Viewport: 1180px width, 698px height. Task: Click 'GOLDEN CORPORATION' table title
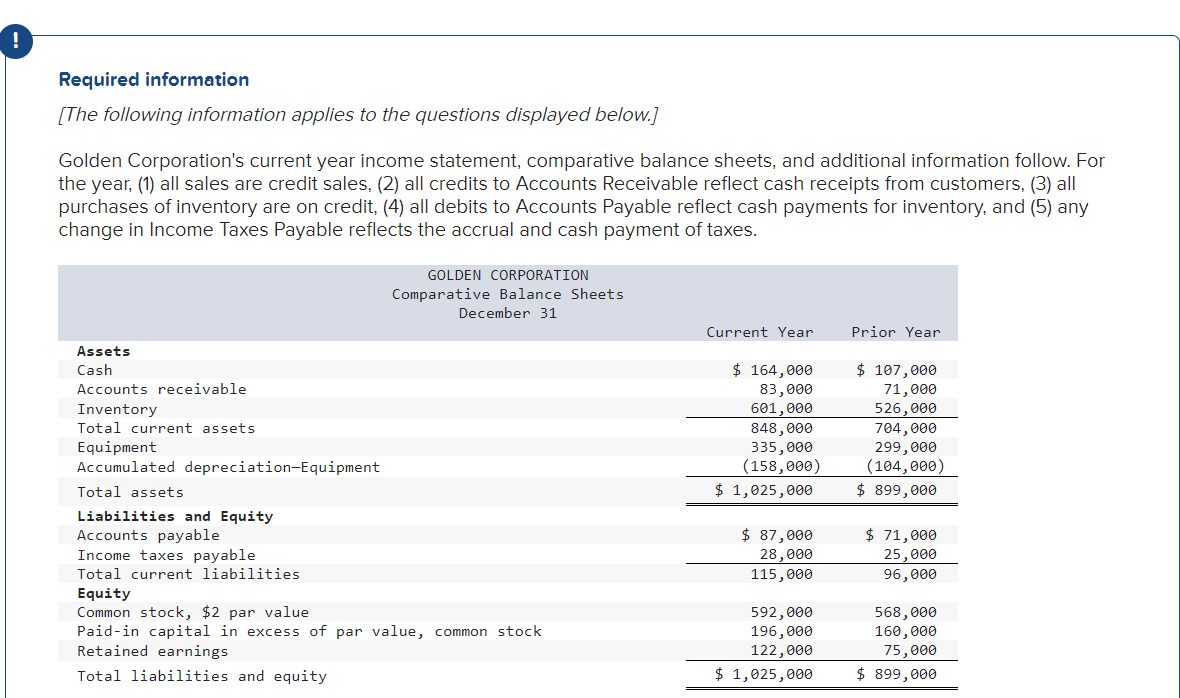coord(508,275)
